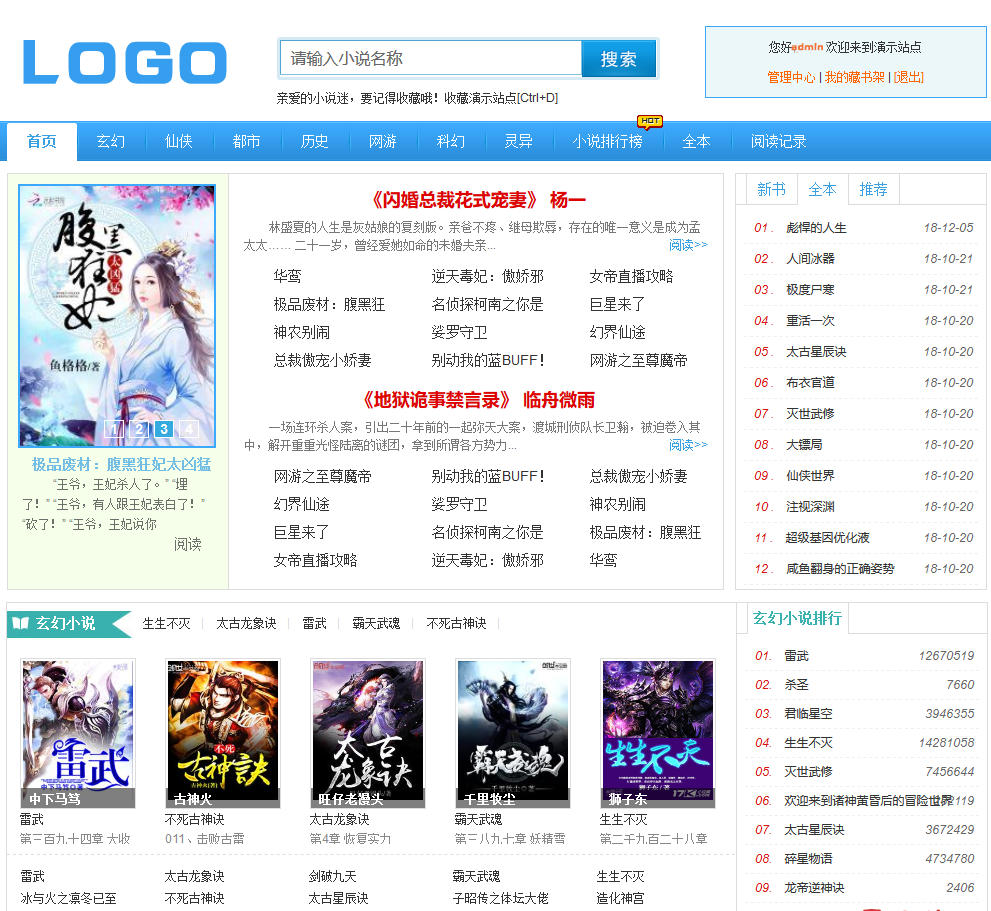Viewport: 991px width, 911px height.
Task: Switch to the 新书 sidebar tab
Action: [771, 189]
